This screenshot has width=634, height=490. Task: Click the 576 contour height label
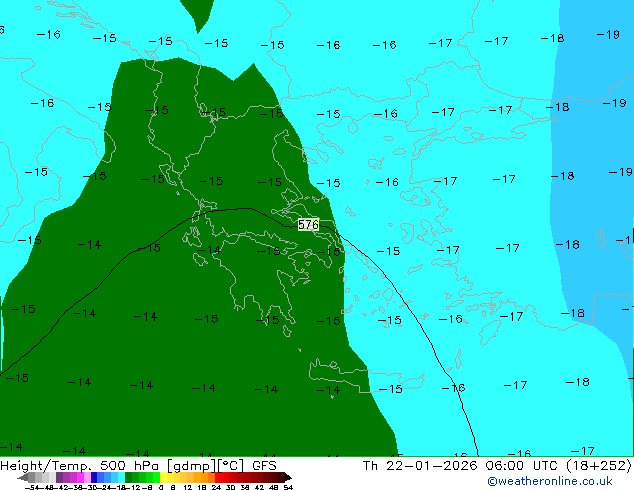[x=309, y=224]
